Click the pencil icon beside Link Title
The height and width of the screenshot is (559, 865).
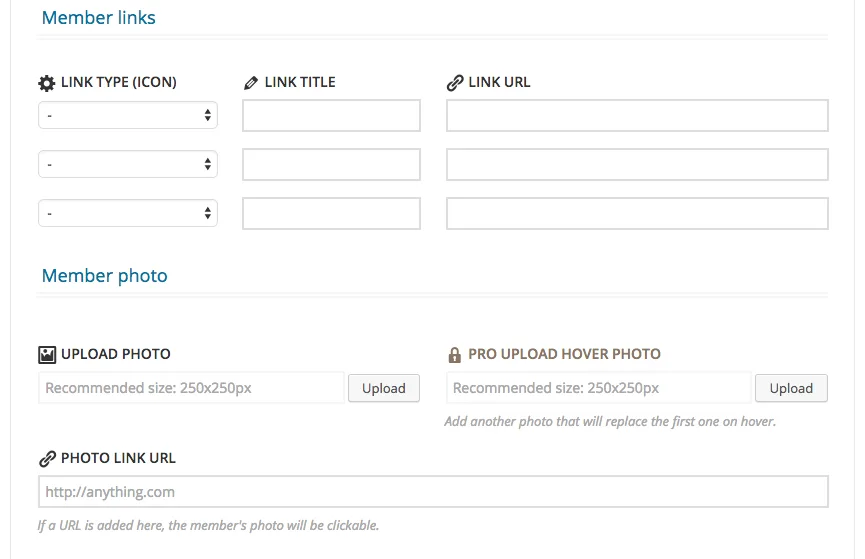250,83
